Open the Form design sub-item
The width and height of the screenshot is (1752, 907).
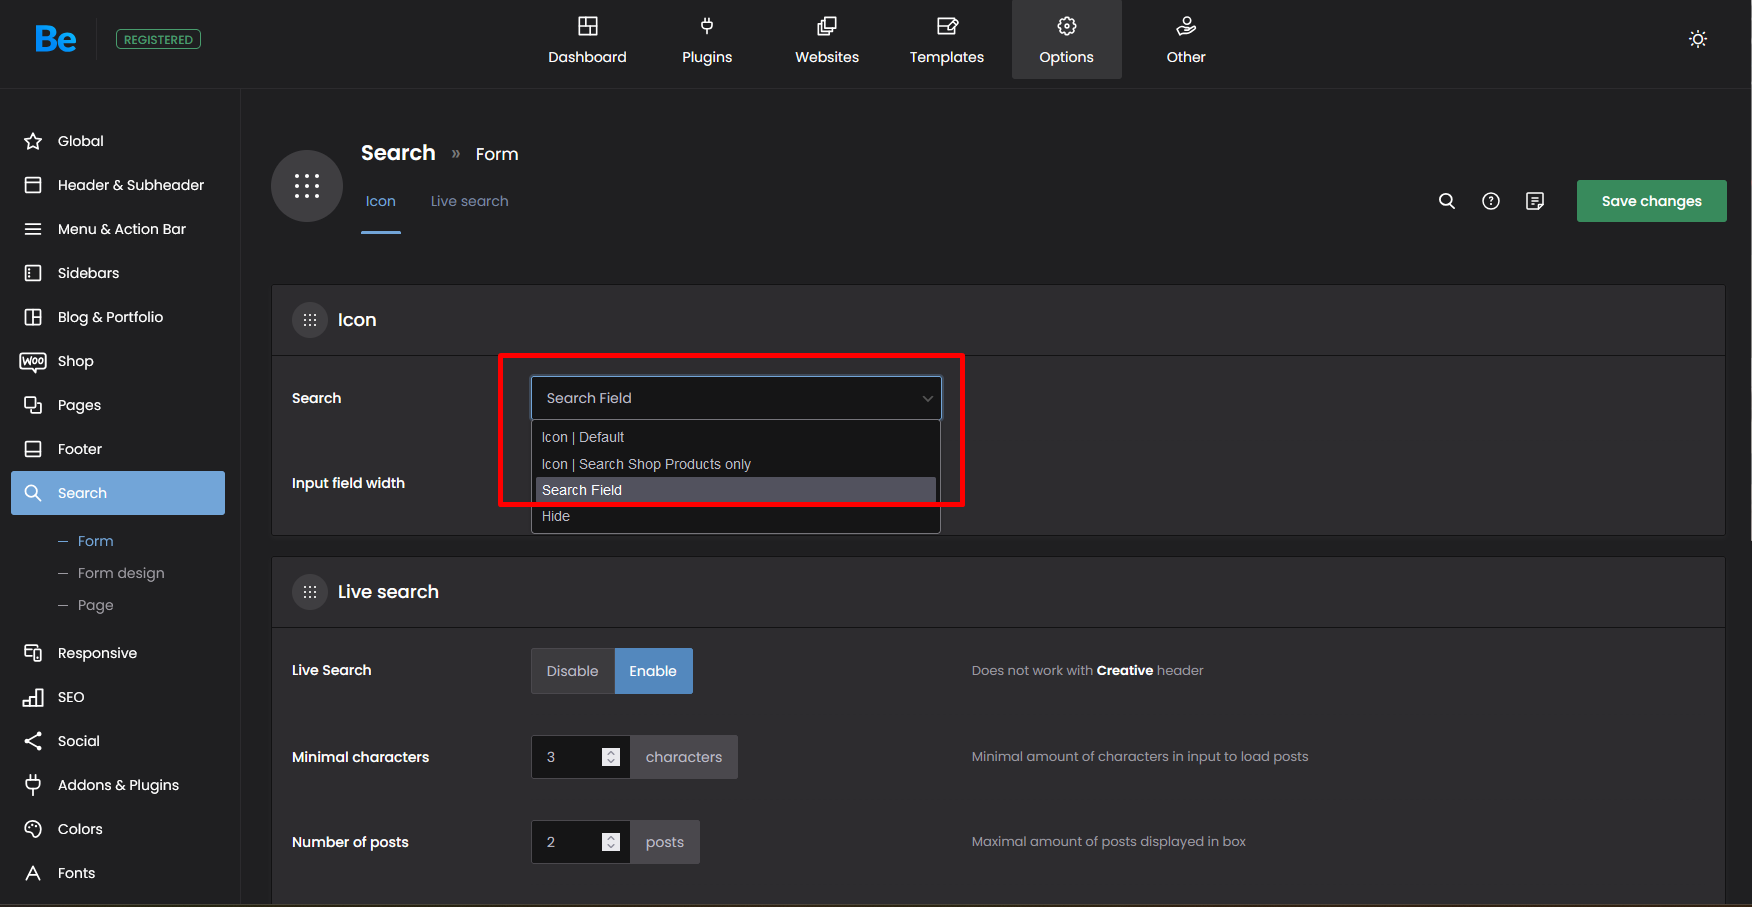[121, 573]
